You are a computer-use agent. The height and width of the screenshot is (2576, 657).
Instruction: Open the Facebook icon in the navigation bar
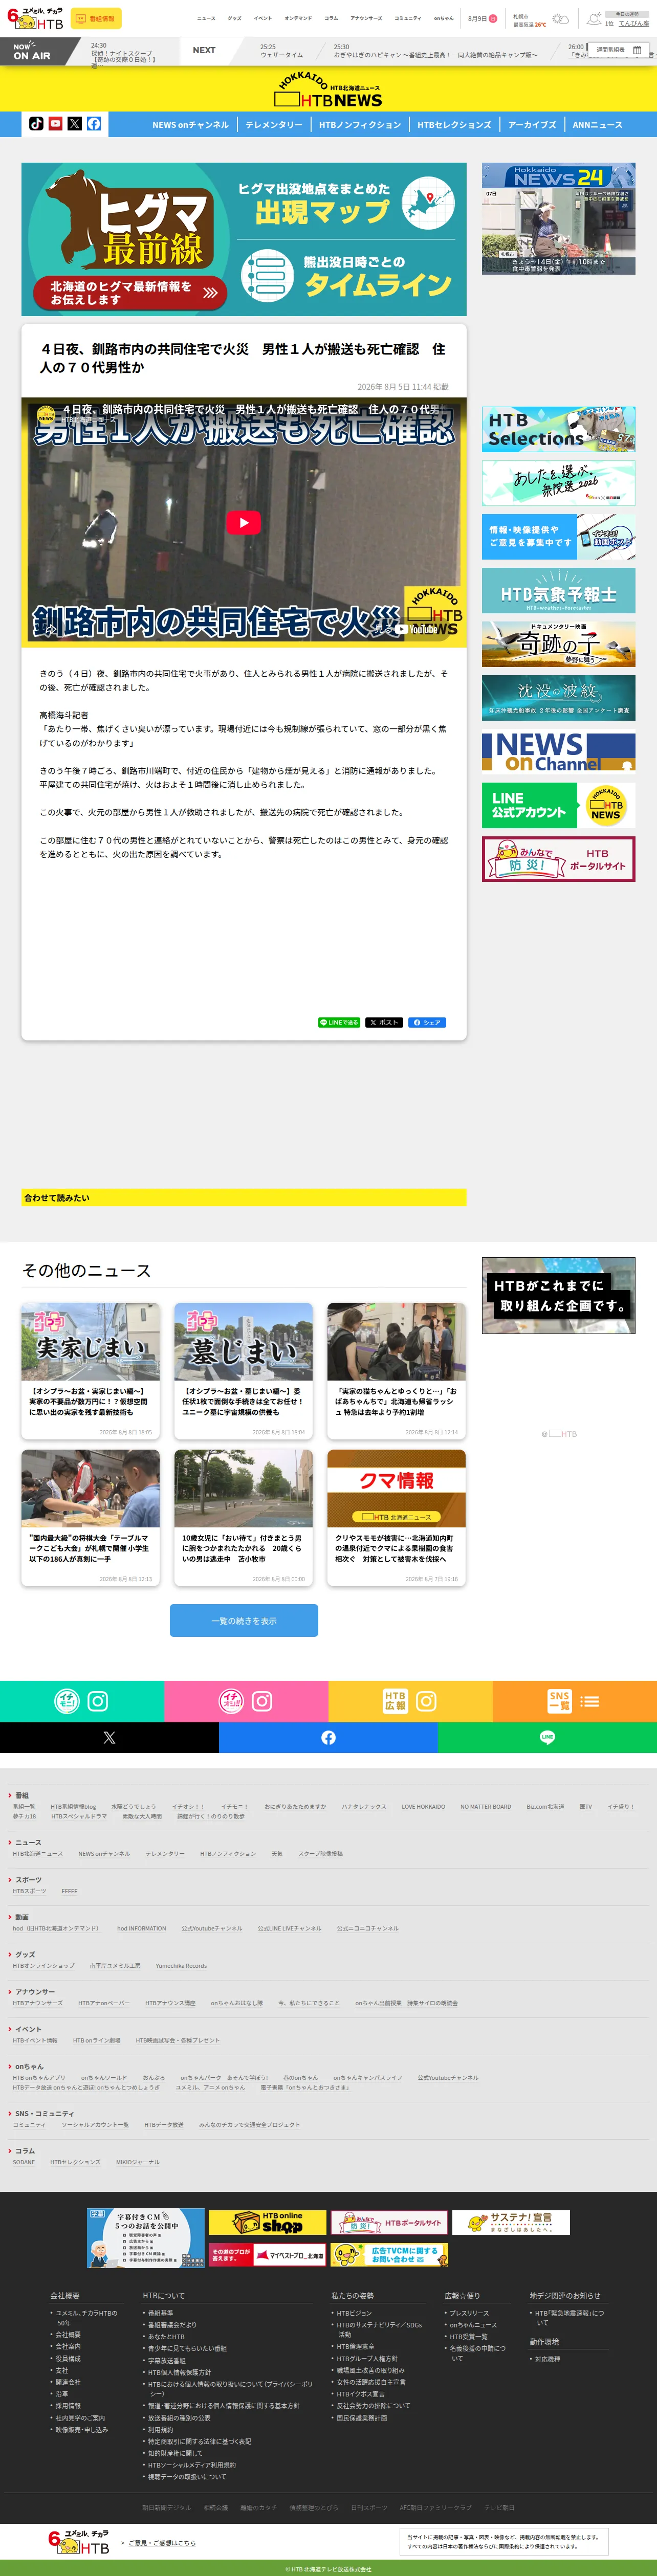(x=93, y=124)
